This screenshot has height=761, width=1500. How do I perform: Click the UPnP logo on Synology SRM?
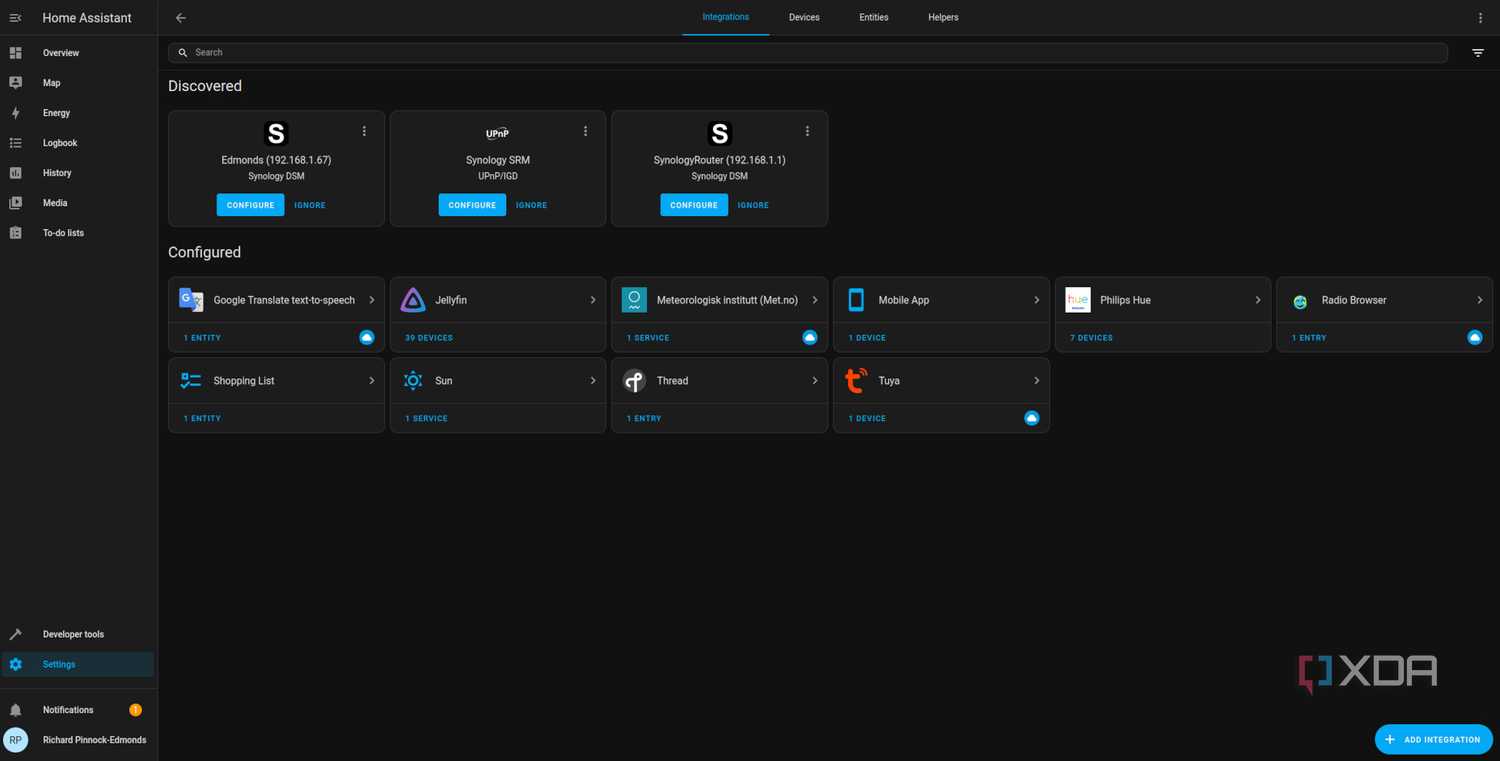[x=497, y=133]
